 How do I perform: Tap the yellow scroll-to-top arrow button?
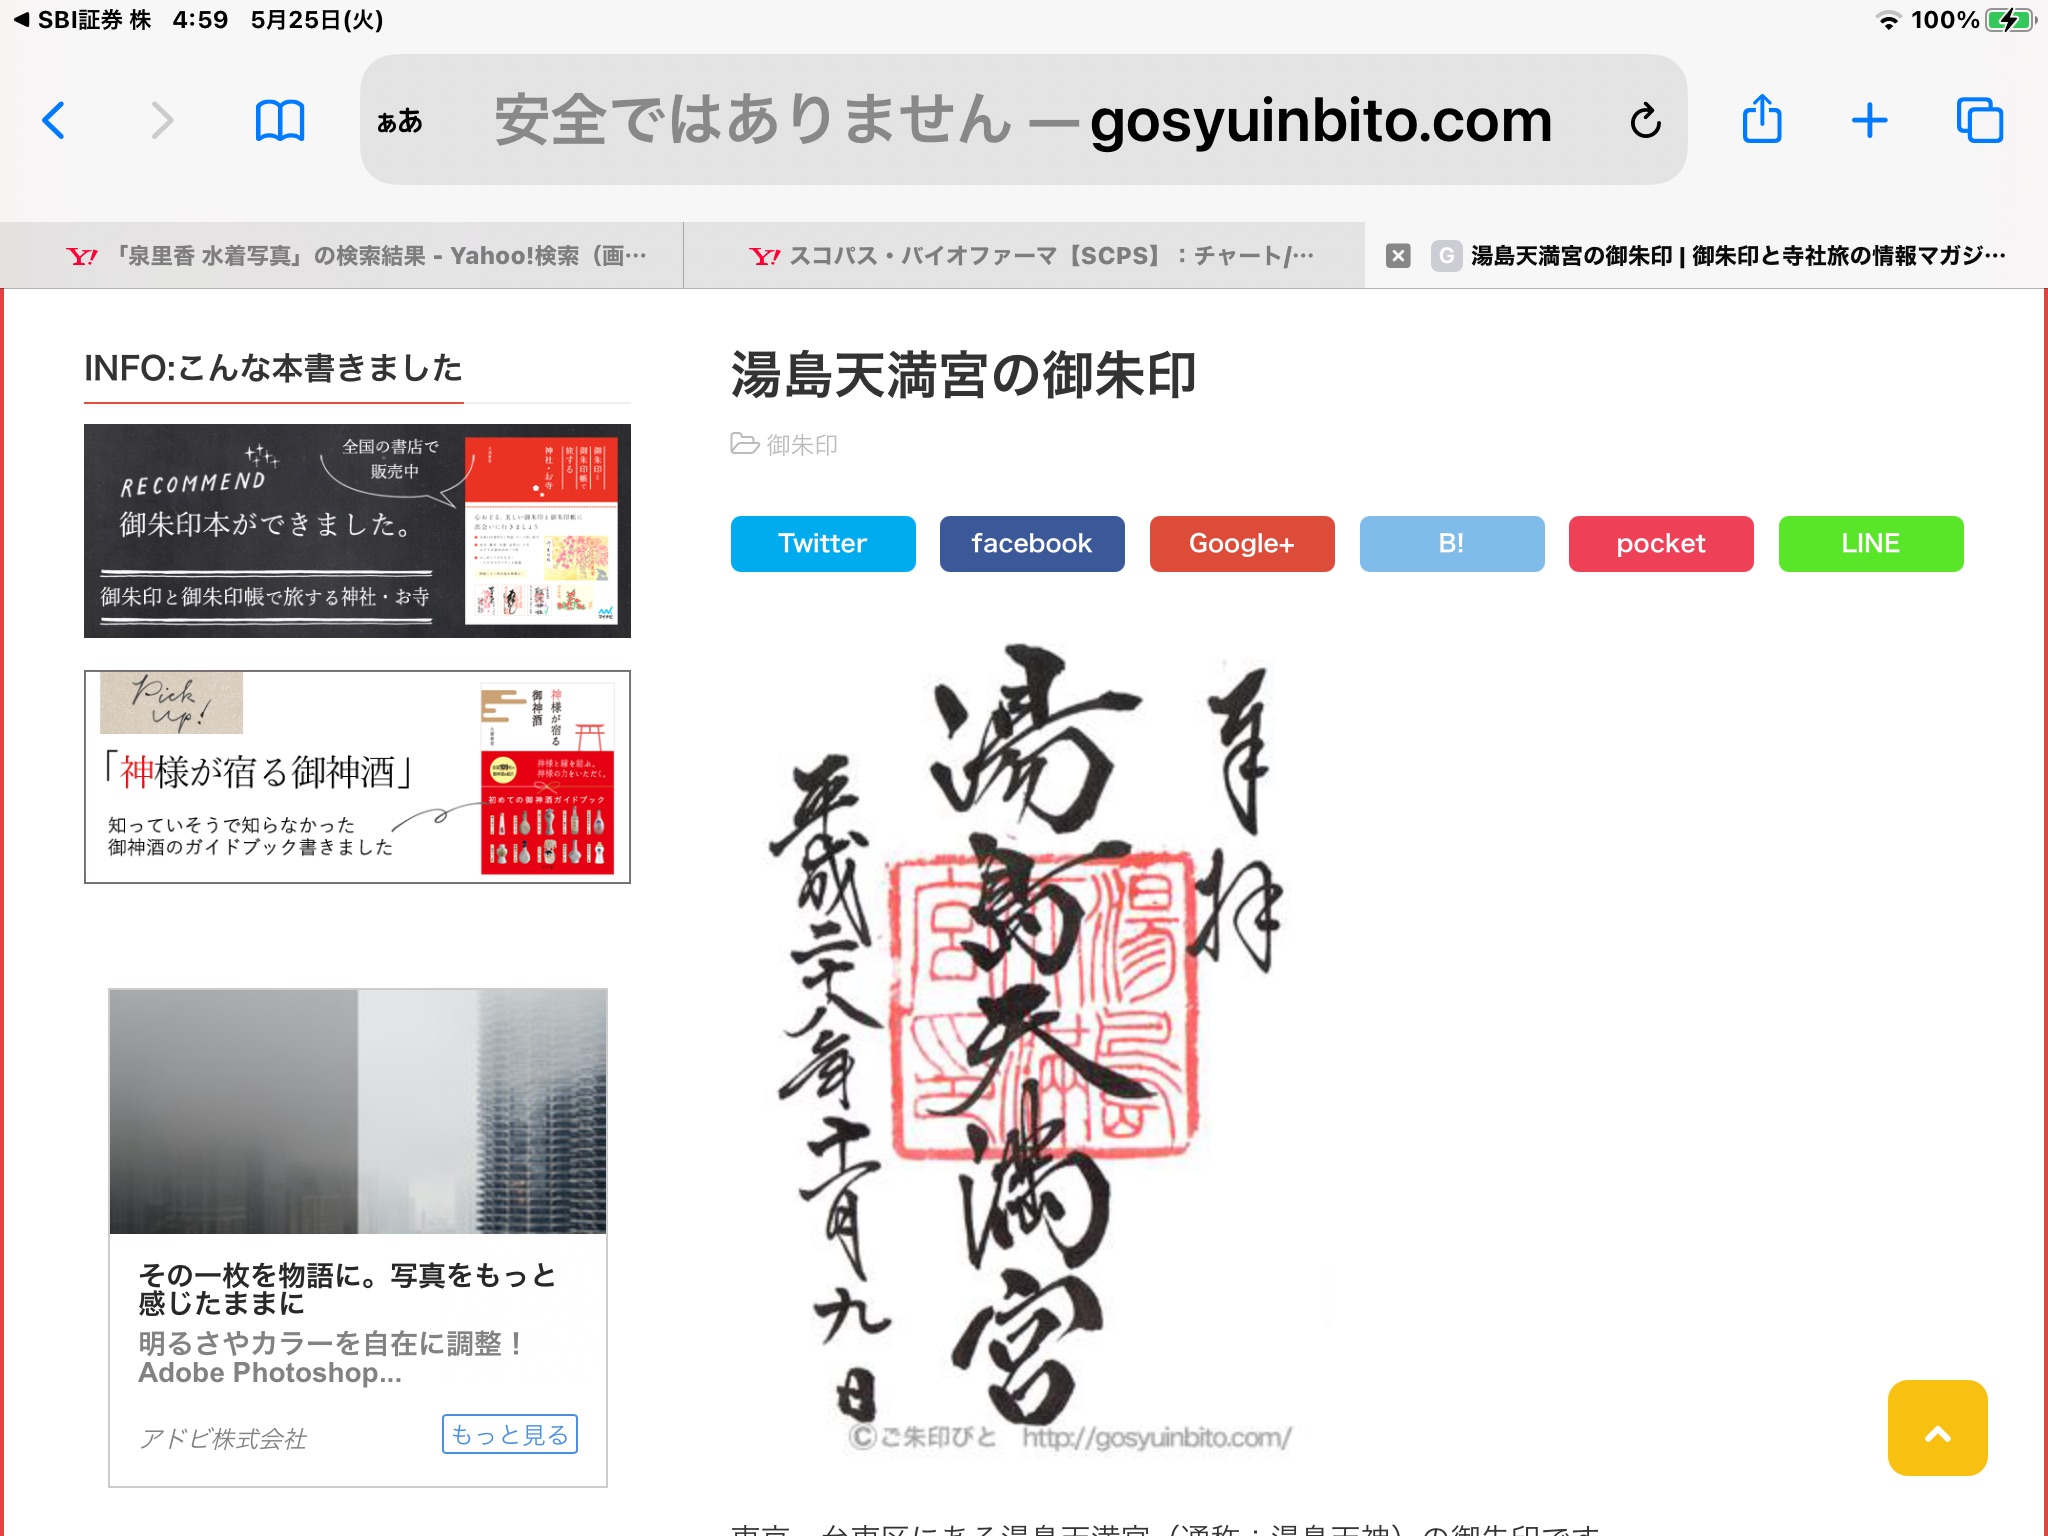coord(1937,1428)
